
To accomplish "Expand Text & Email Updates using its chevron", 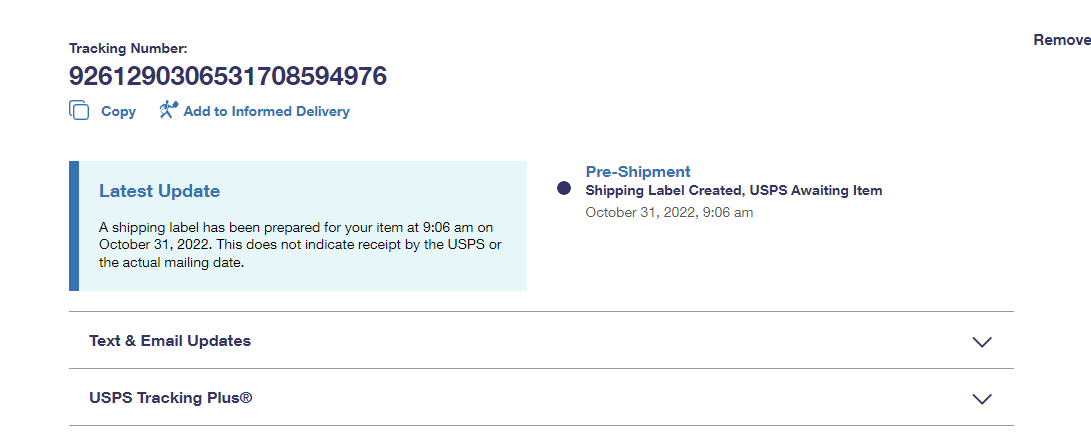I will coord(982,341).
